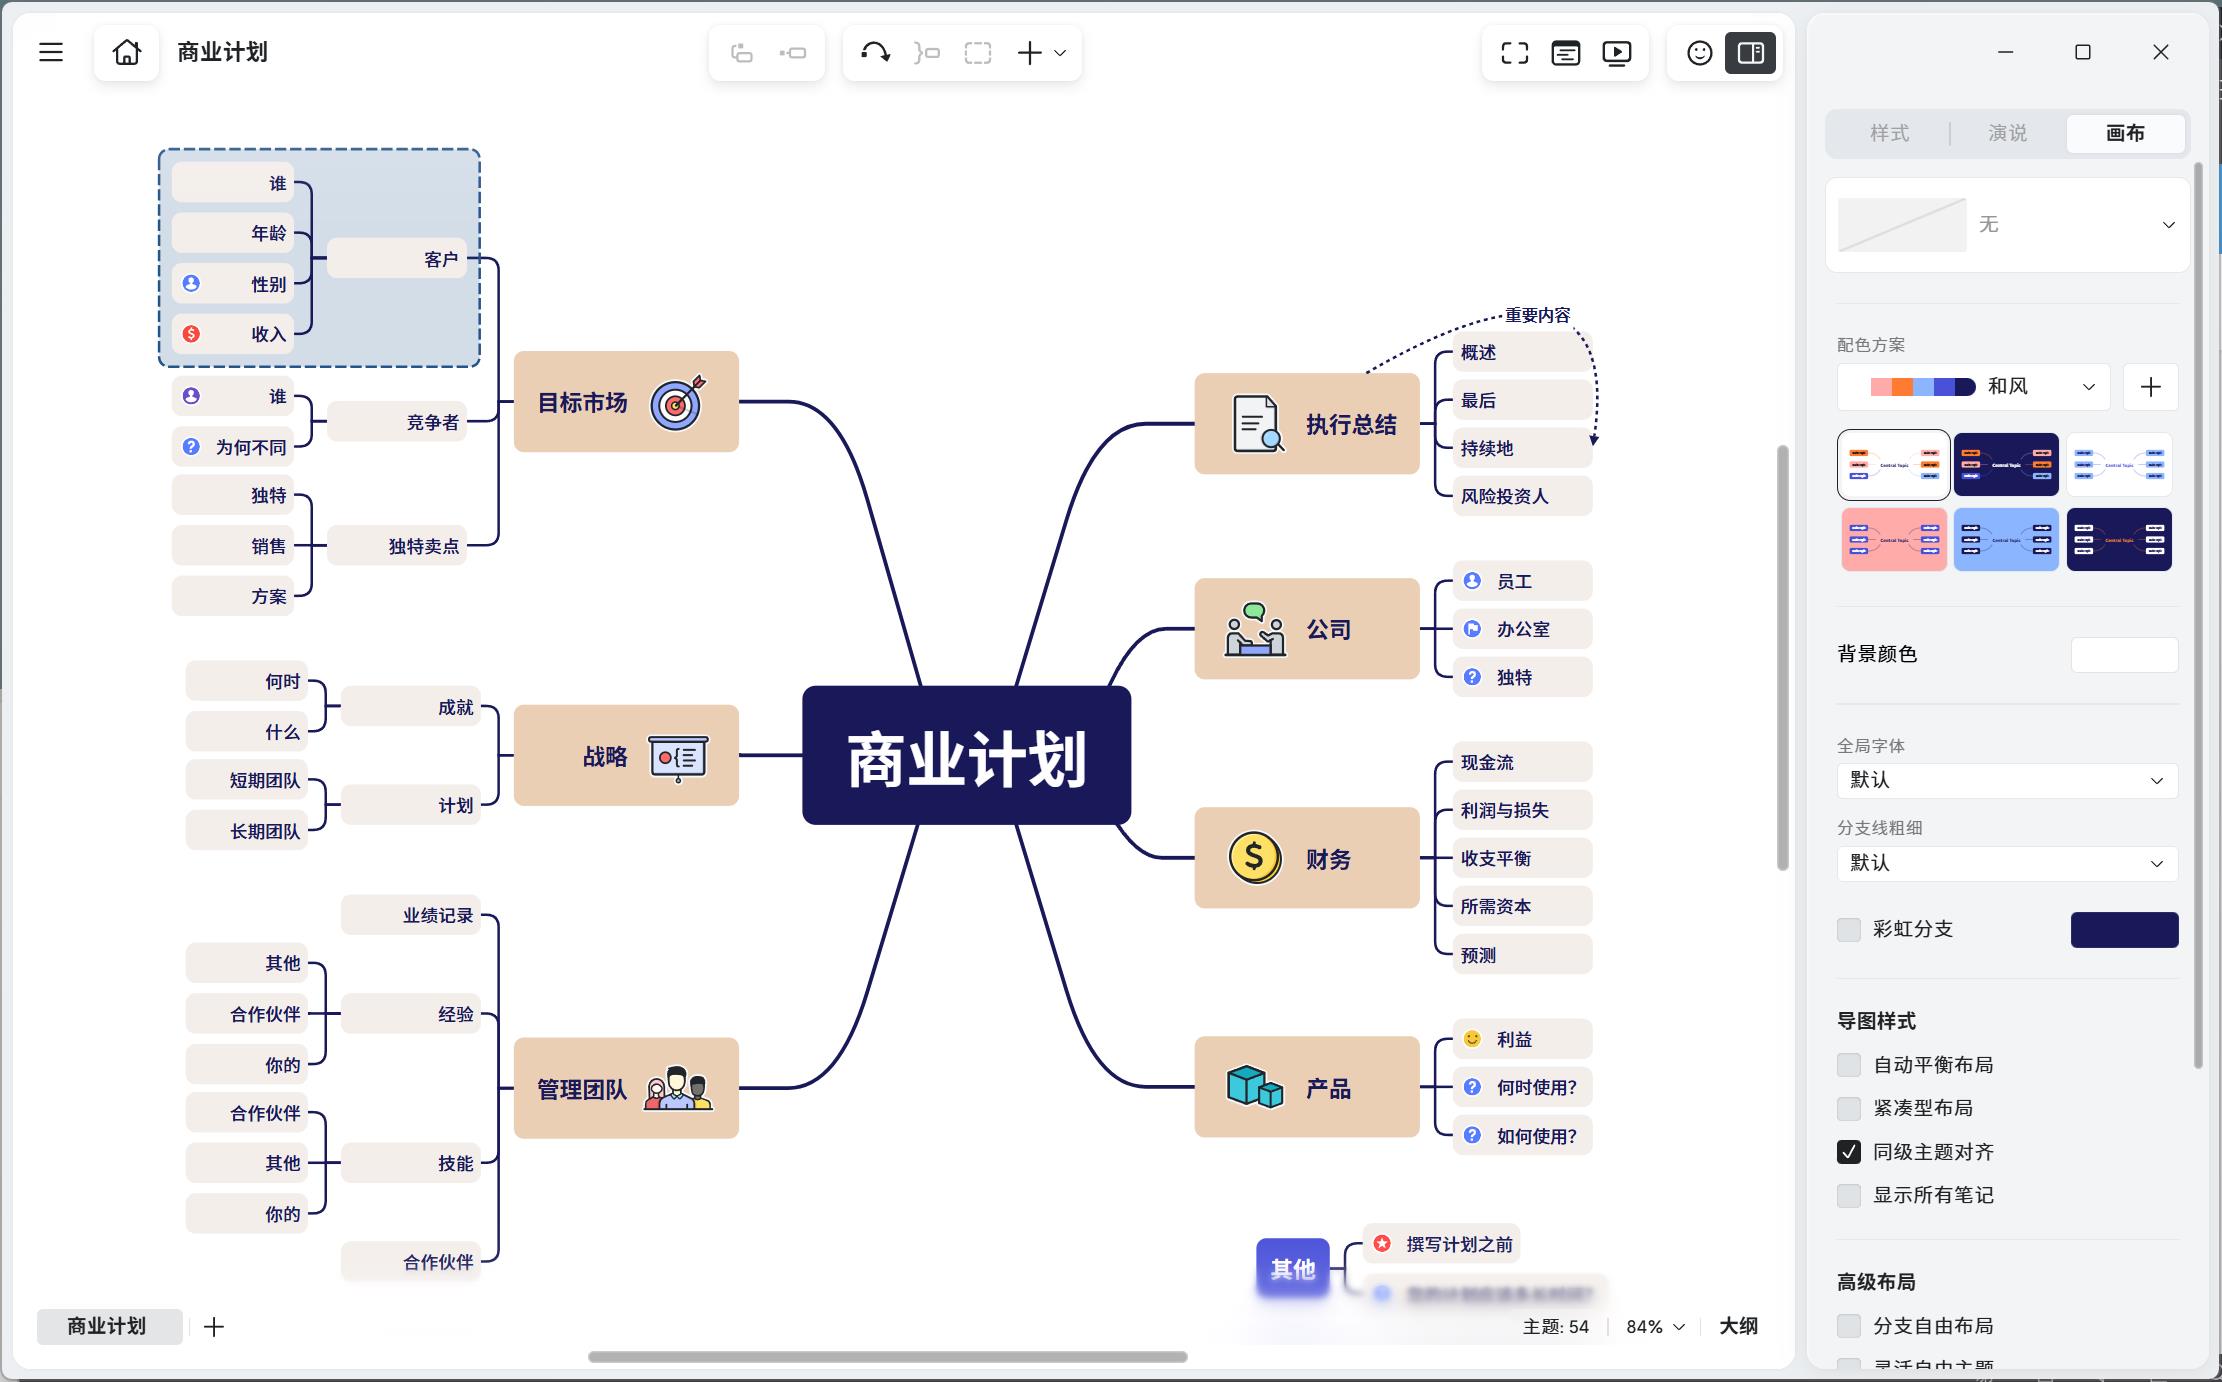Open the 全局字体 dropdown
The width and height of the screenshot is (2222, 1382).
(x=2007, y=780)
